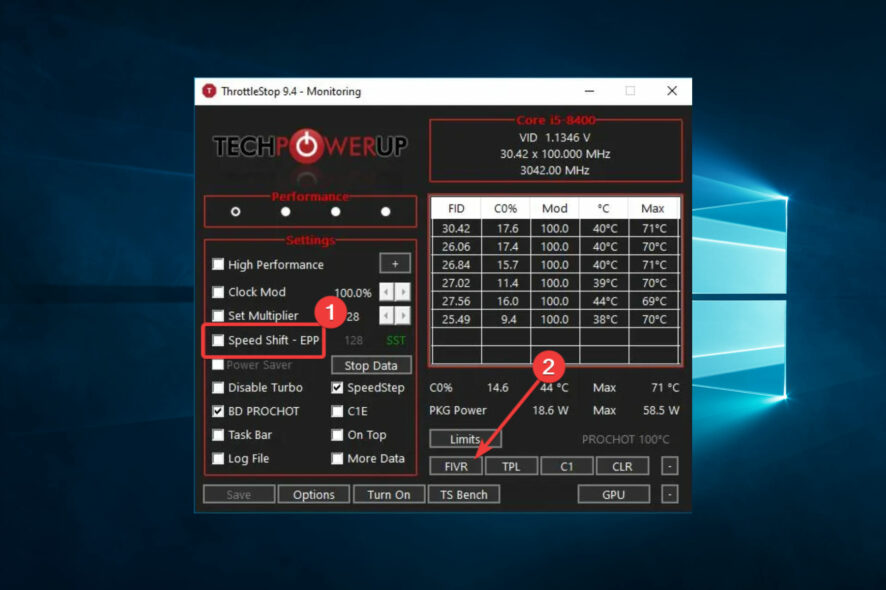This screenshot has width=886, height=590.
Task: Click the 38°C temperature cell
Action: pyautogui.click(x=605, y=319)
